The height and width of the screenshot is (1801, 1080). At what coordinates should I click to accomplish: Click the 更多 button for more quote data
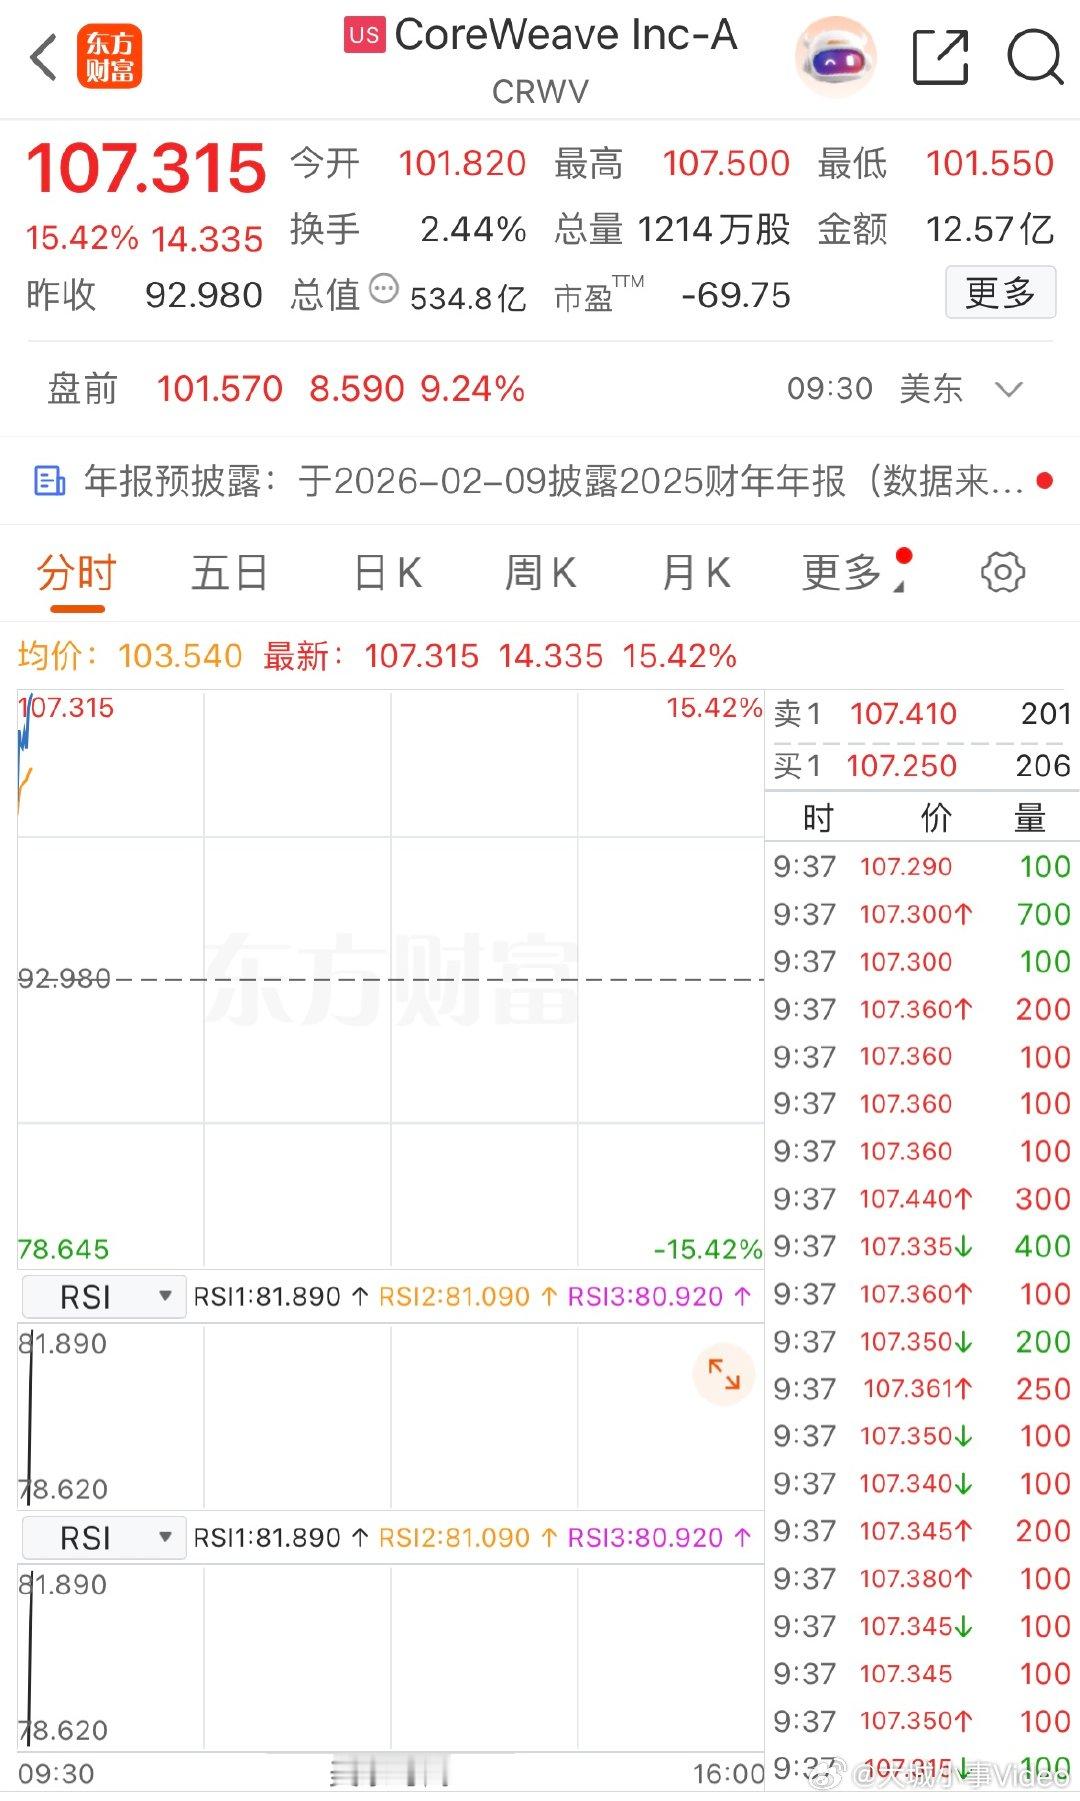(x=1000, y=292)
